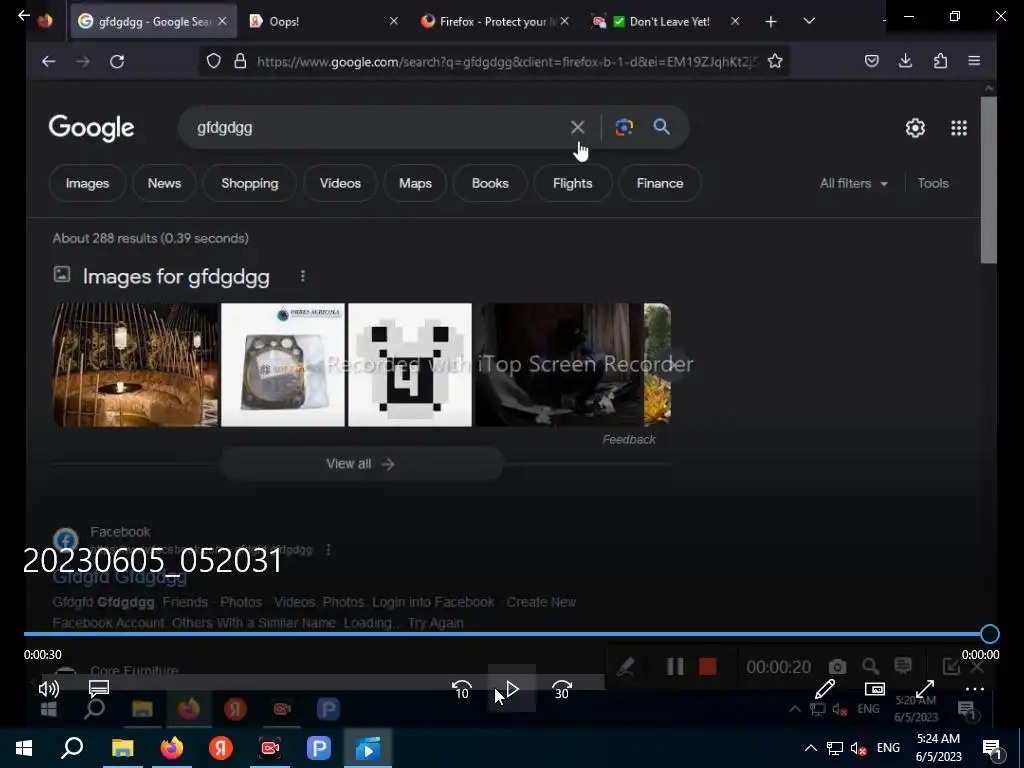Open a new tab with plus
Screen dimensions: 1024x768
click(771, 22)
